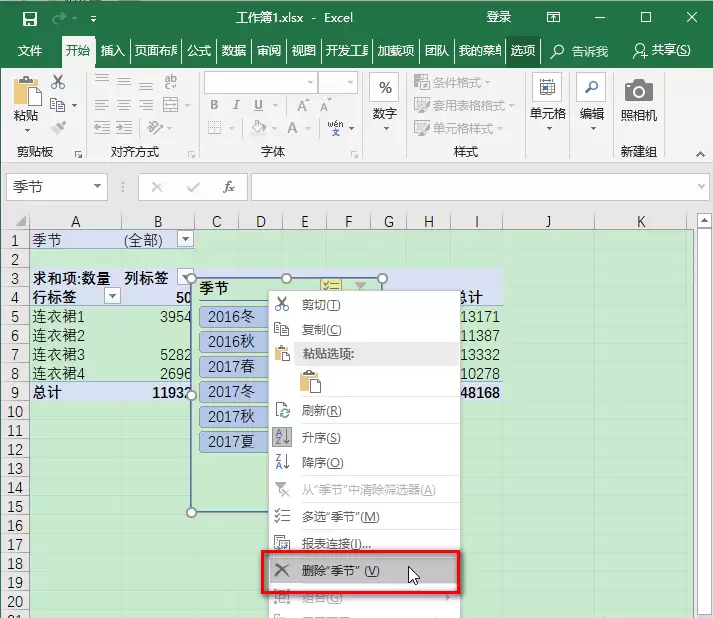Toggle multi-select icon on 季节 slicer header
This screenshot has height=618, width=713.
pyautogui.click(x=331, y=286)
